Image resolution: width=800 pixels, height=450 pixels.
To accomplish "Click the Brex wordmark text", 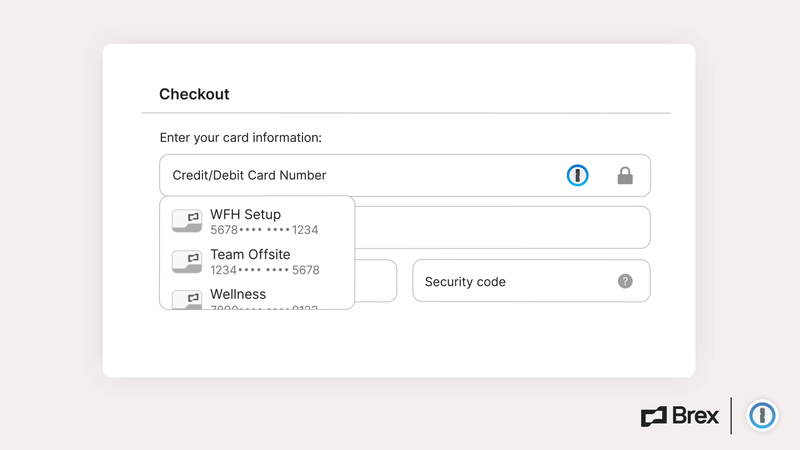I will point(695,416).
